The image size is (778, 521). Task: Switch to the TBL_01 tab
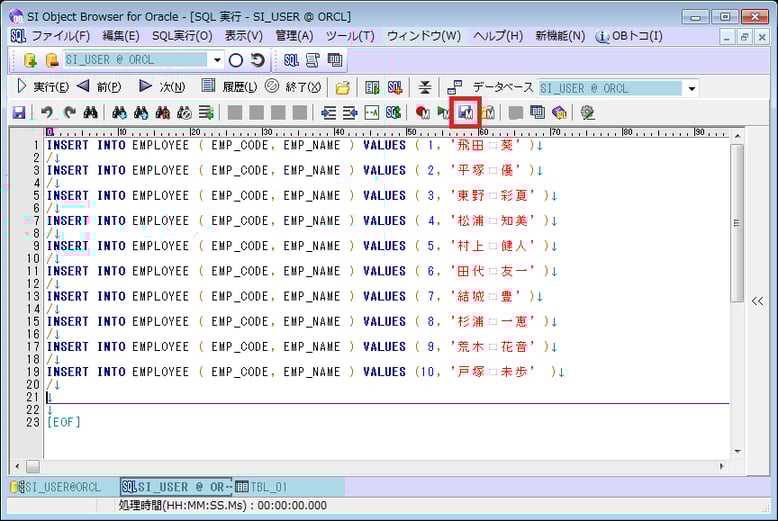click(x=262, y=487)
